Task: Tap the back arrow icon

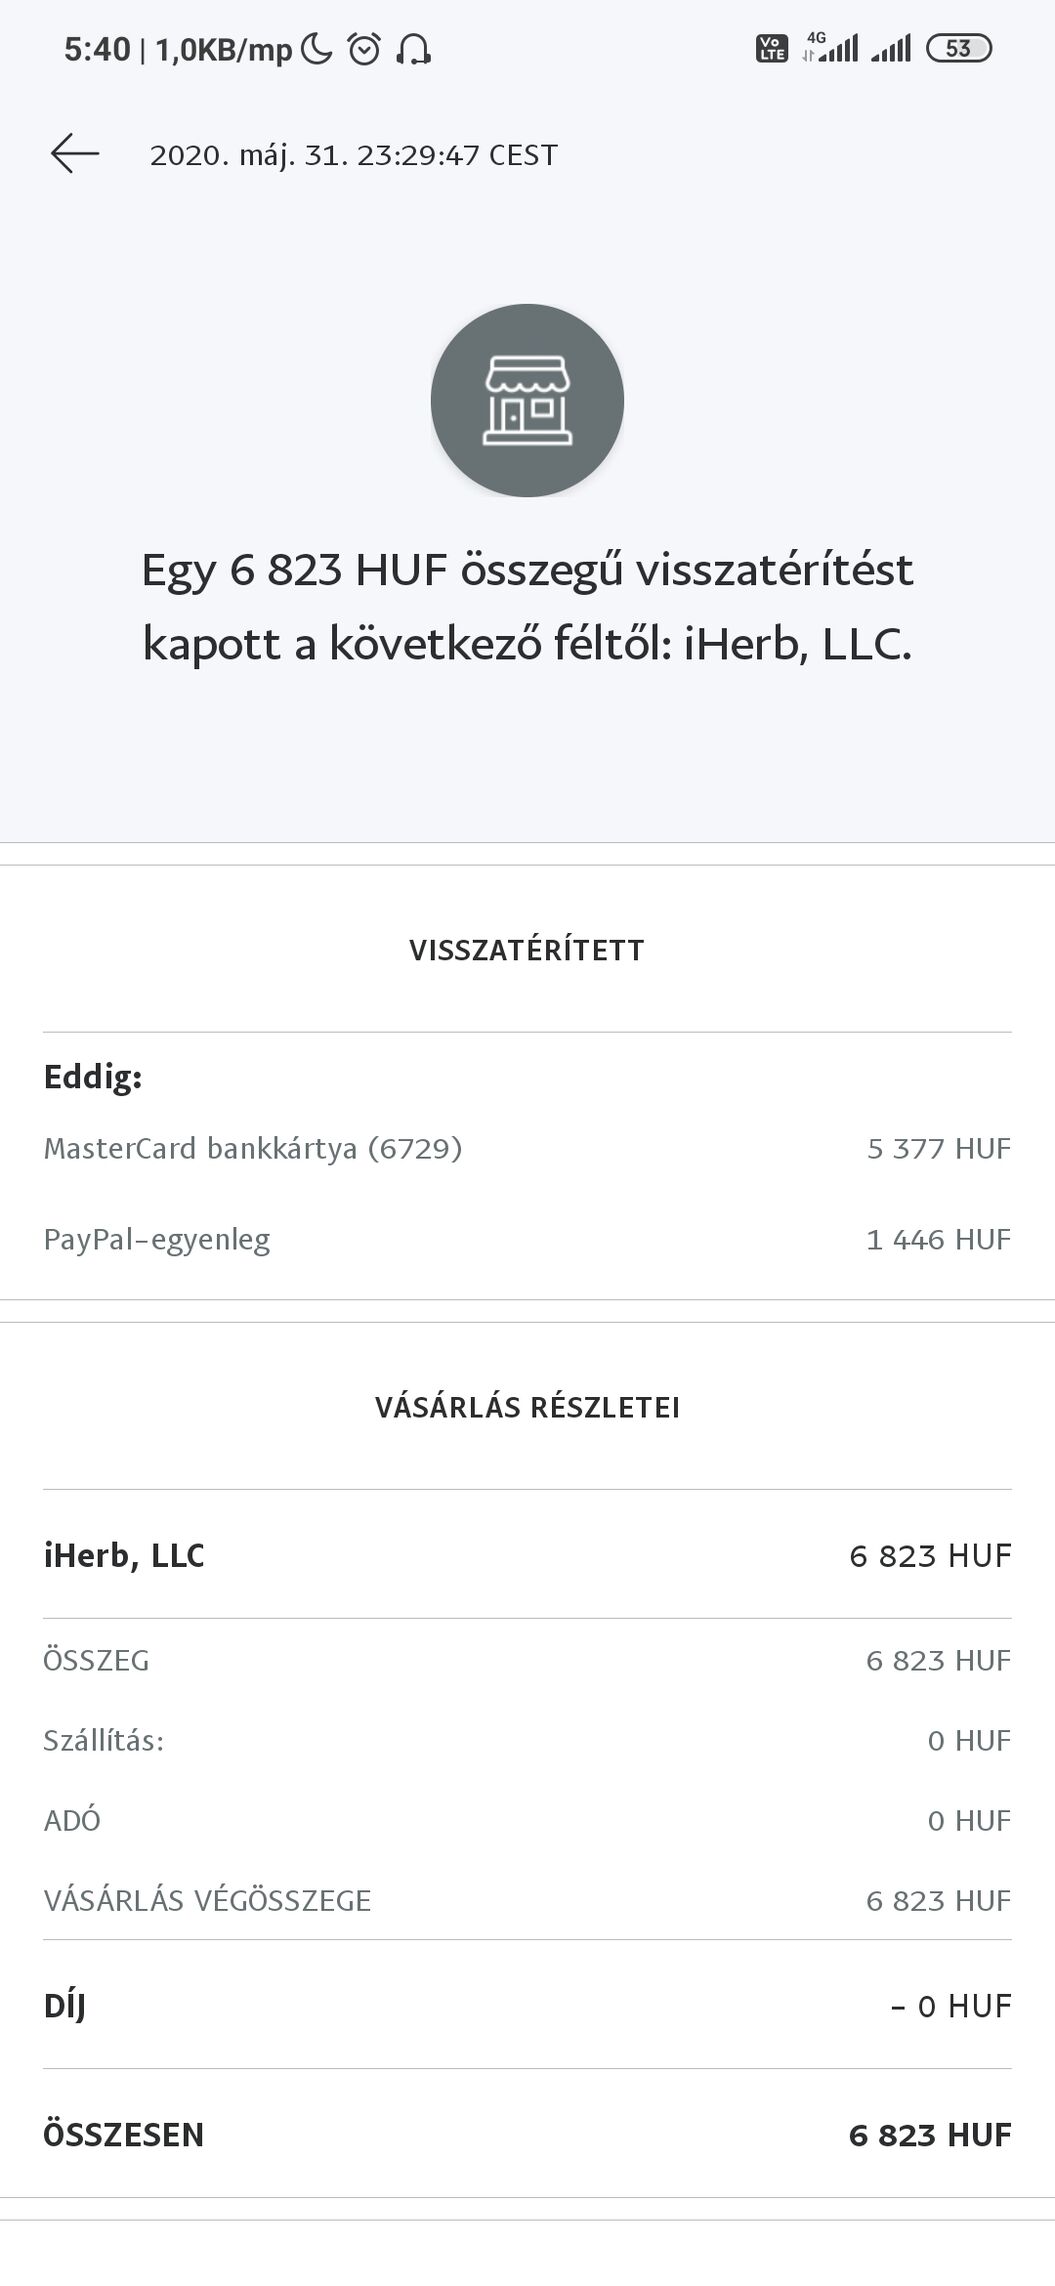Action: [x=75, y=154]
